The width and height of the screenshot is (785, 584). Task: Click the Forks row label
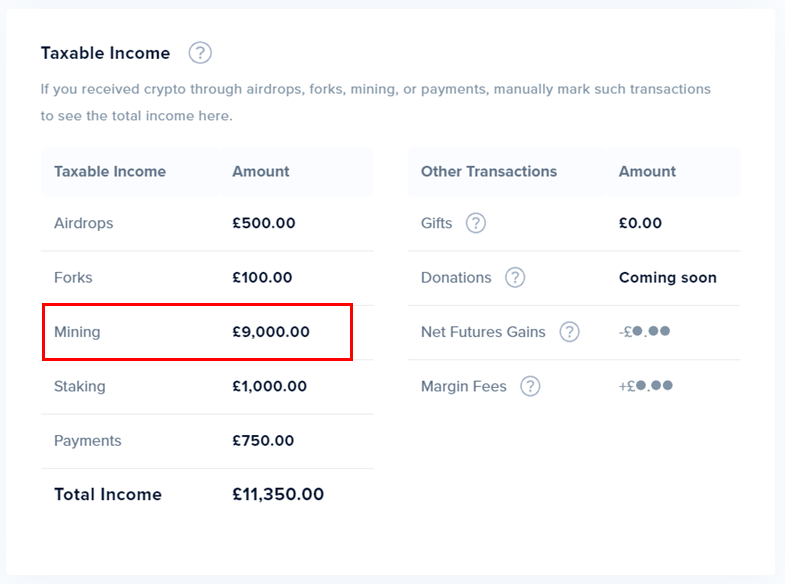[x=73, y=278]
